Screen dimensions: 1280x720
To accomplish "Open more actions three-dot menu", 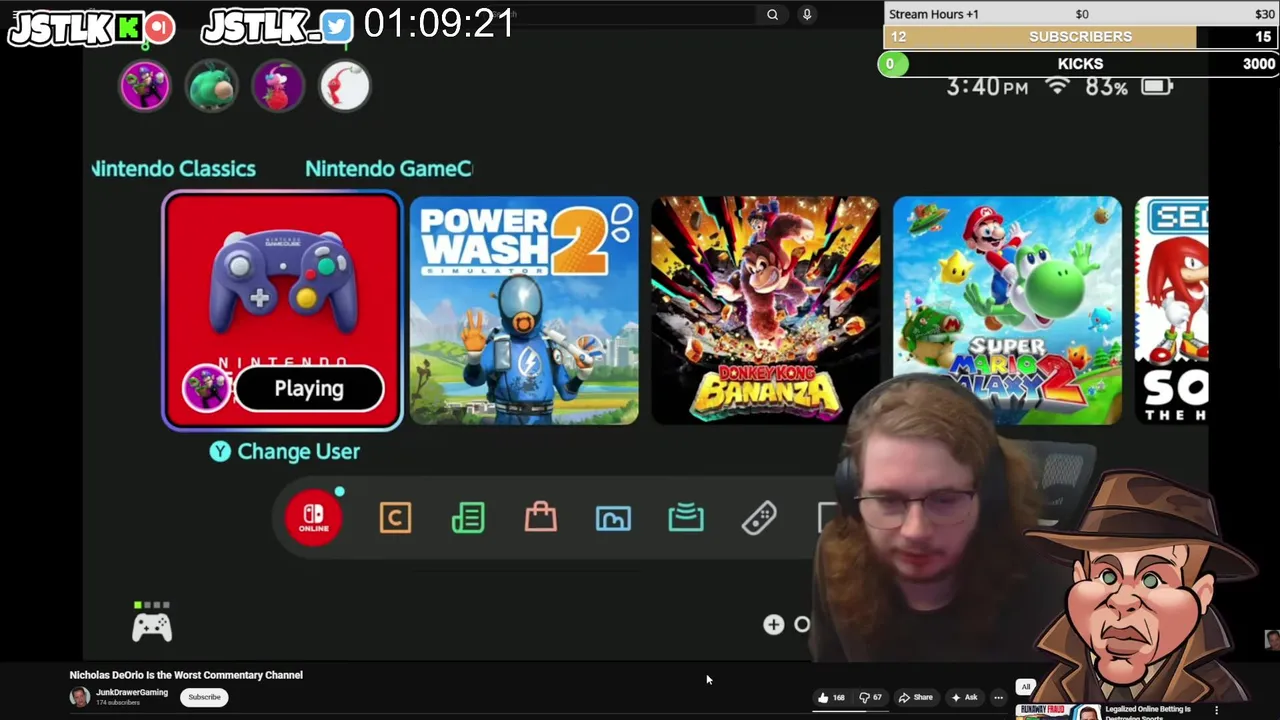I will coord(998,697).
